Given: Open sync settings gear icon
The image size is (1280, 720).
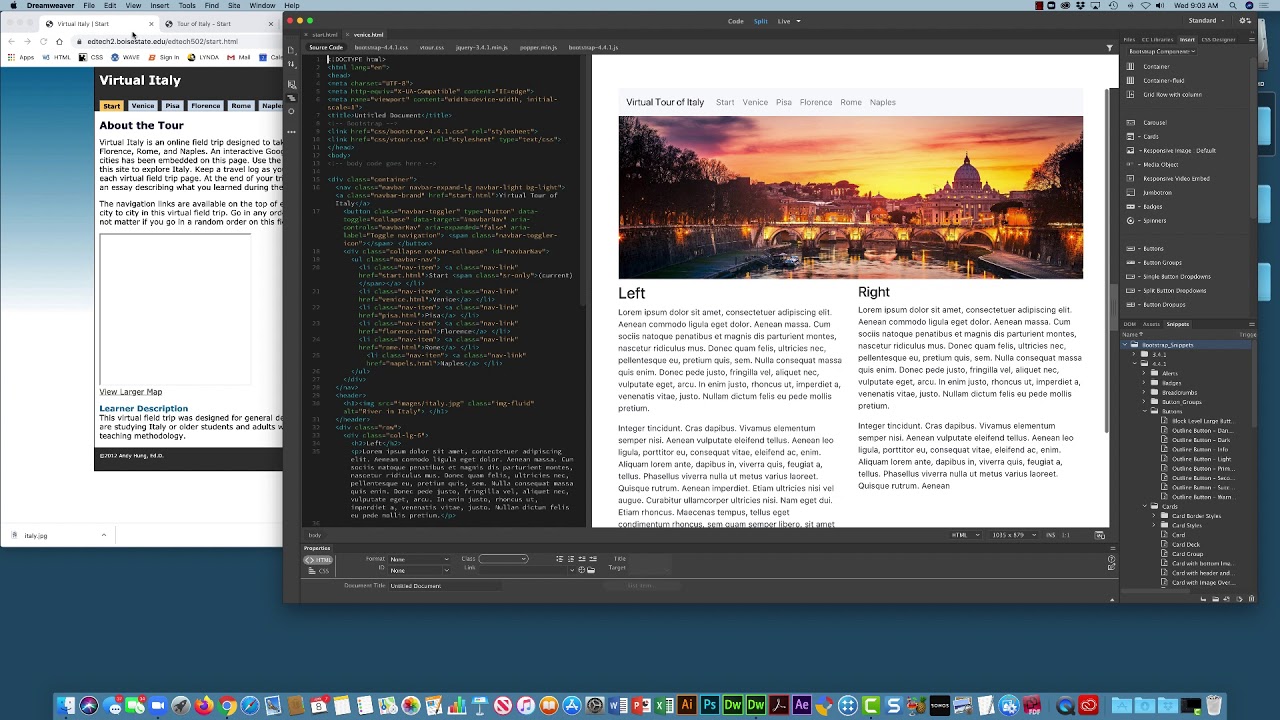Looking at the screenshot, I should pyautogui.click(x=1247, y=21).
